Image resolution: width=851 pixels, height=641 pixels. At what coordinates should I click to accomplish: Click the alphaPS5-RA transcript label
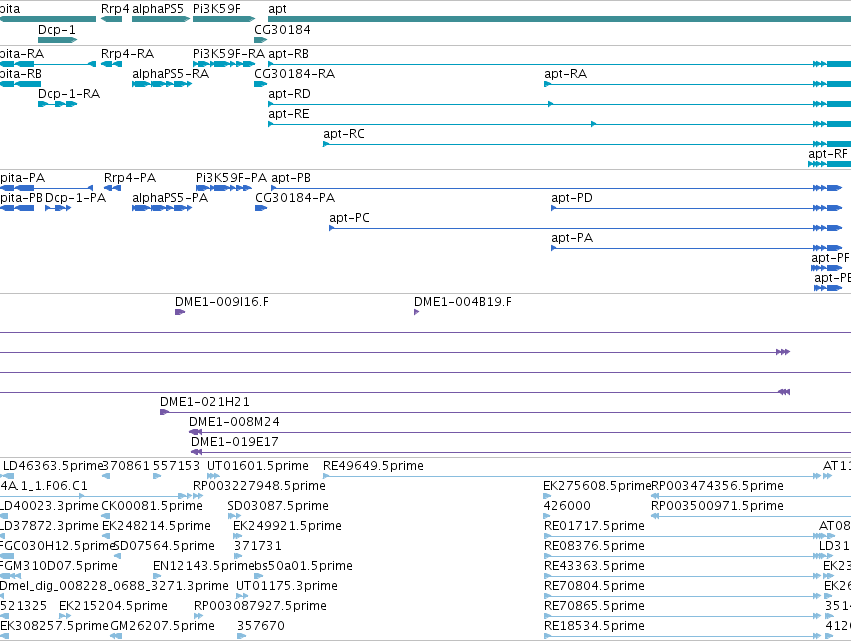170,74
